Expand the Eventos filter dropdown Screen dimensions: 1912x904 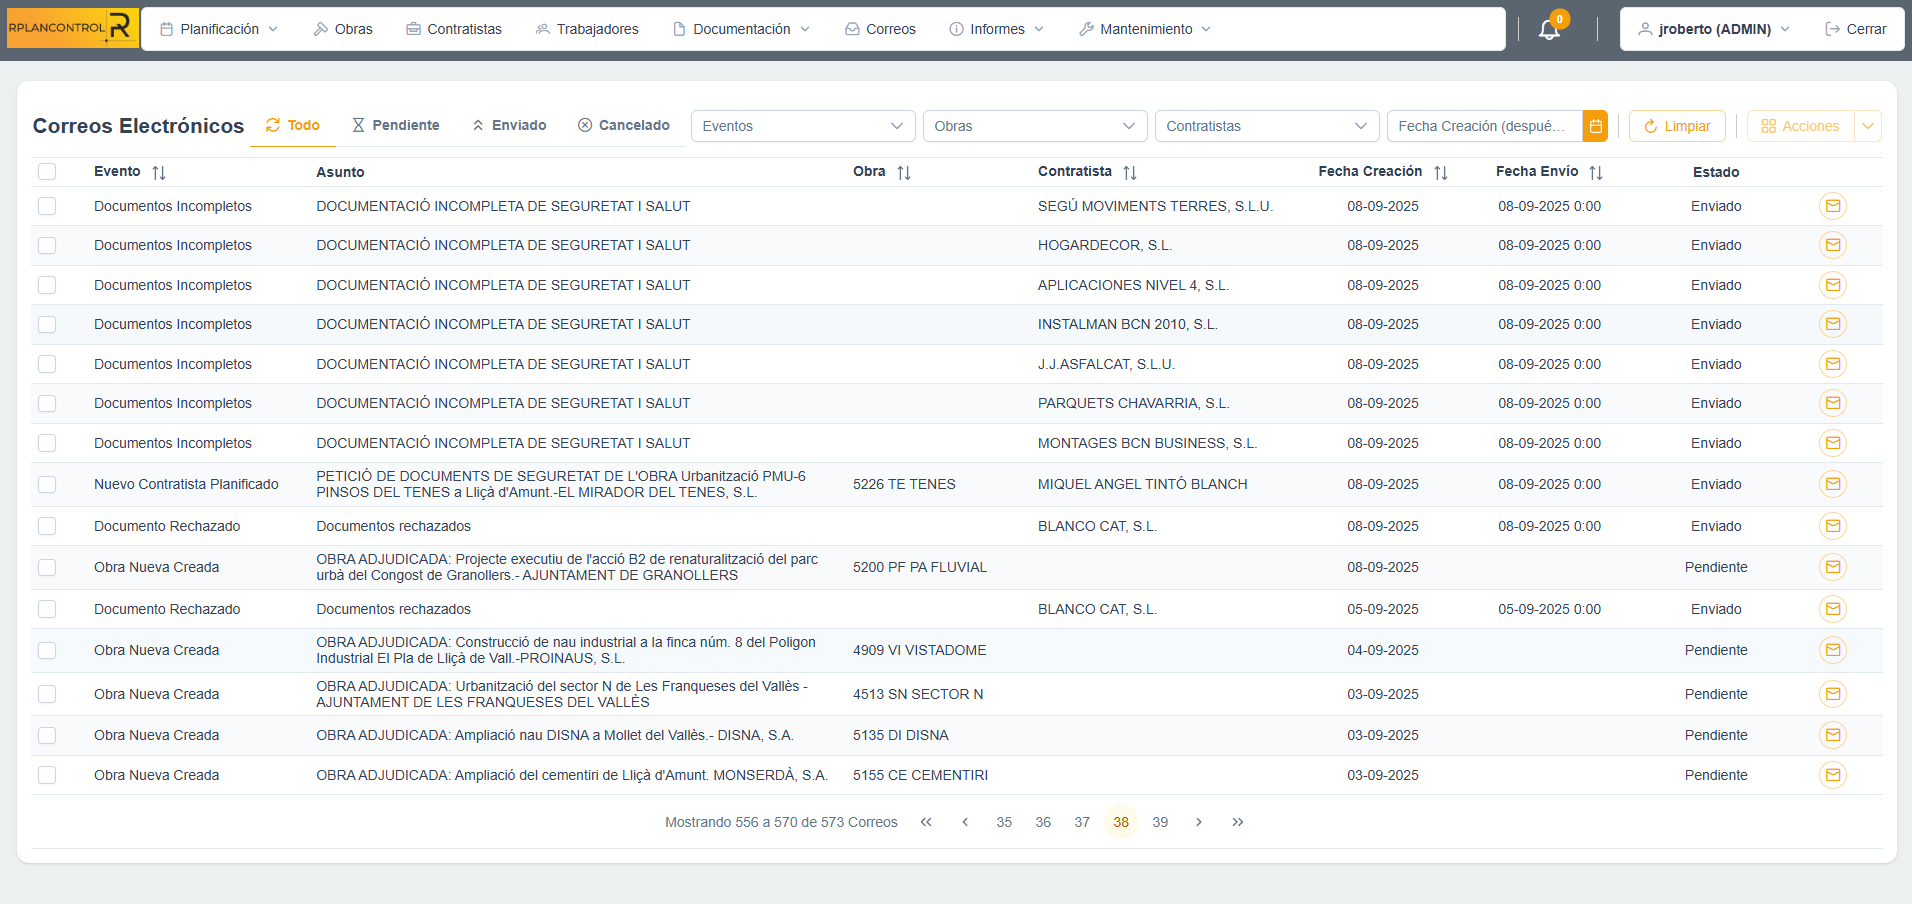(802, 126)
